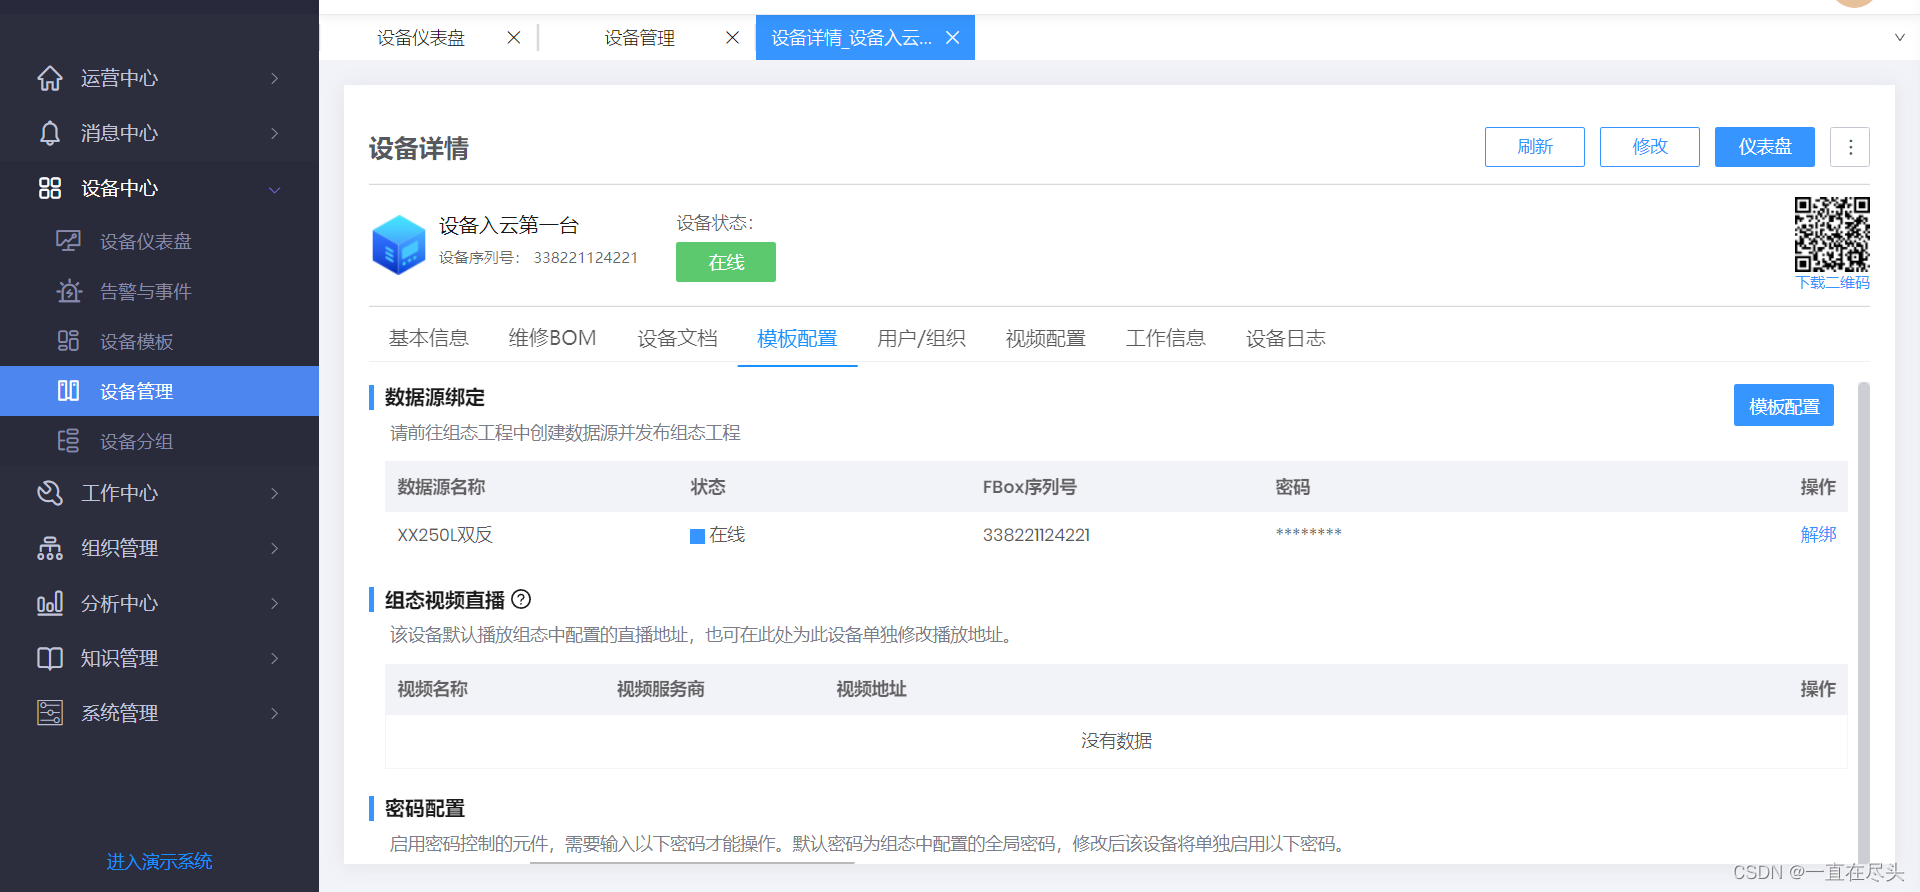Click the XX250L双反 data source name

click(x=445, y=535)
